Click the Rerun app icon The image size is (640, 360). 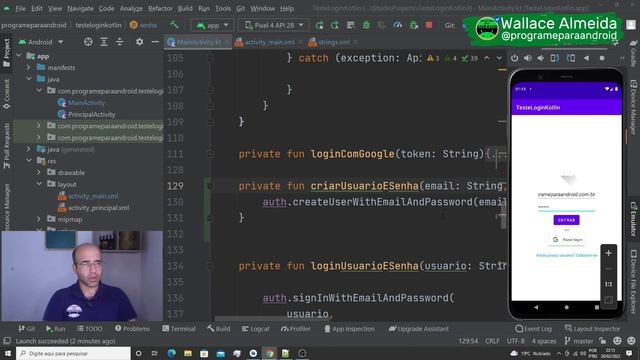coord(319,25)
